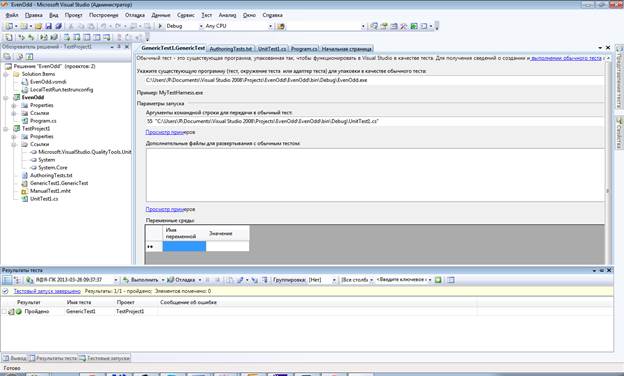Open the Debug configuration dropdown
This screenshot has width=624, height=376.
click(181, 26)
